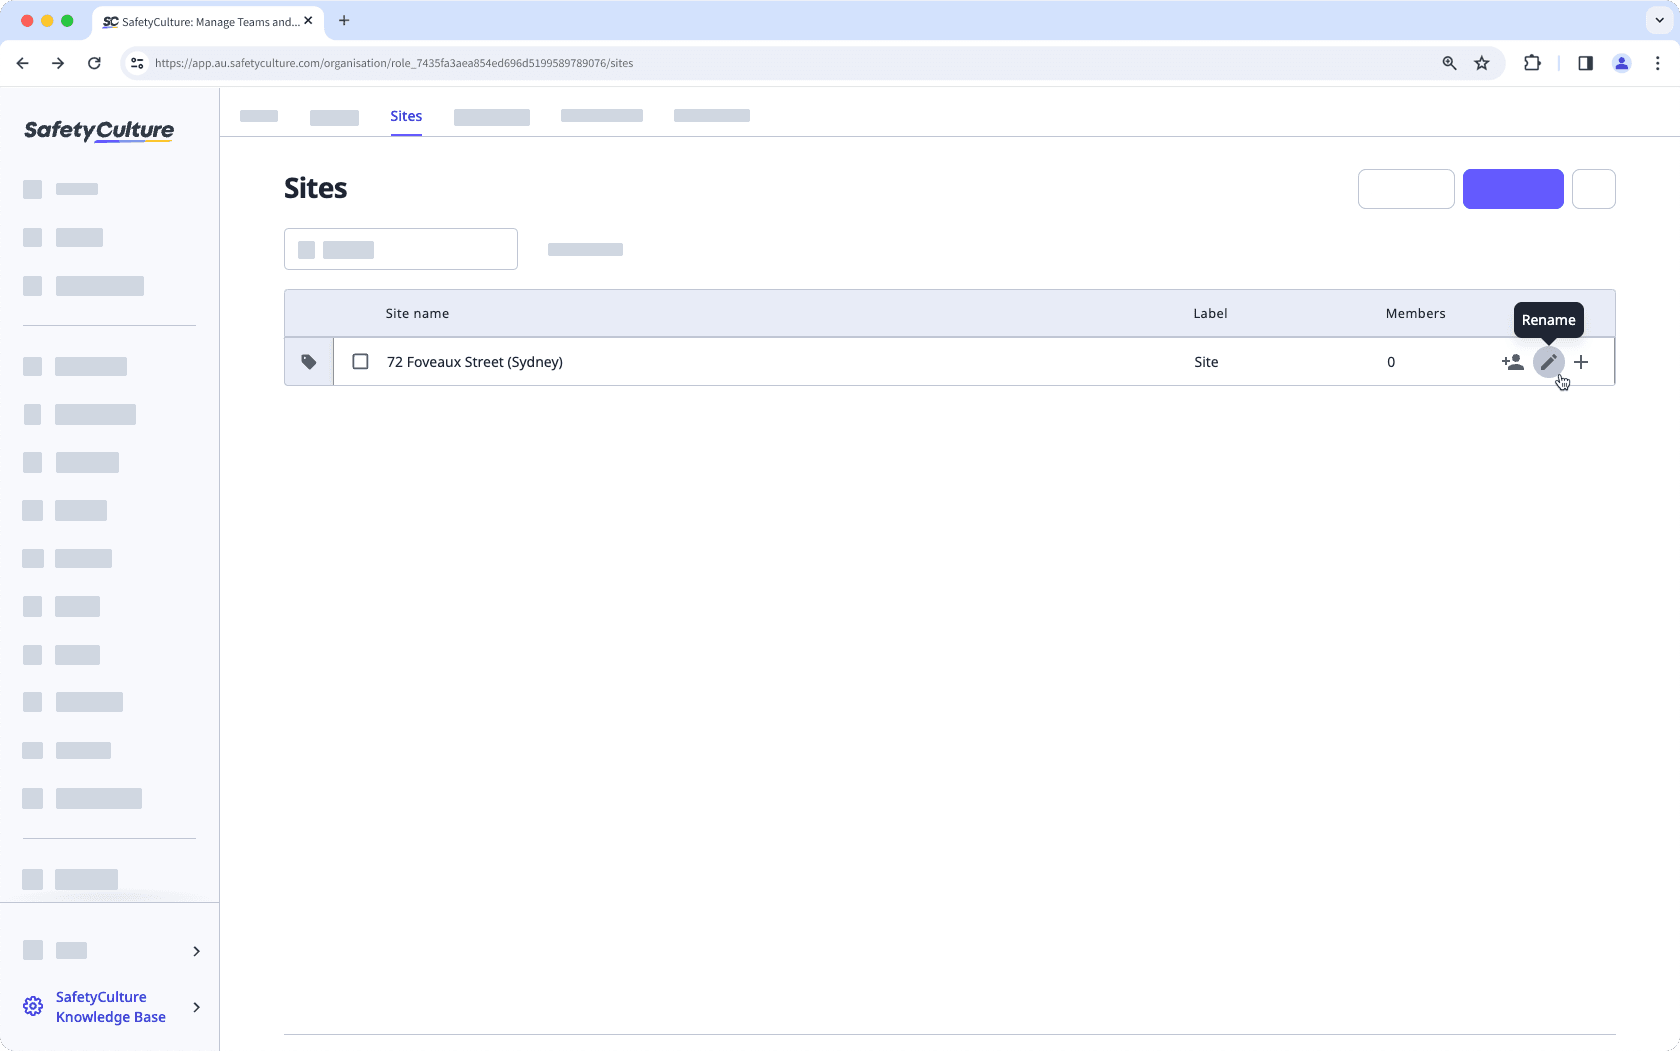Screen dimensions: 1680x1051
Task: Bookmark the page using the star icon
Action: pyautogui.click(x=1482, y=63)
